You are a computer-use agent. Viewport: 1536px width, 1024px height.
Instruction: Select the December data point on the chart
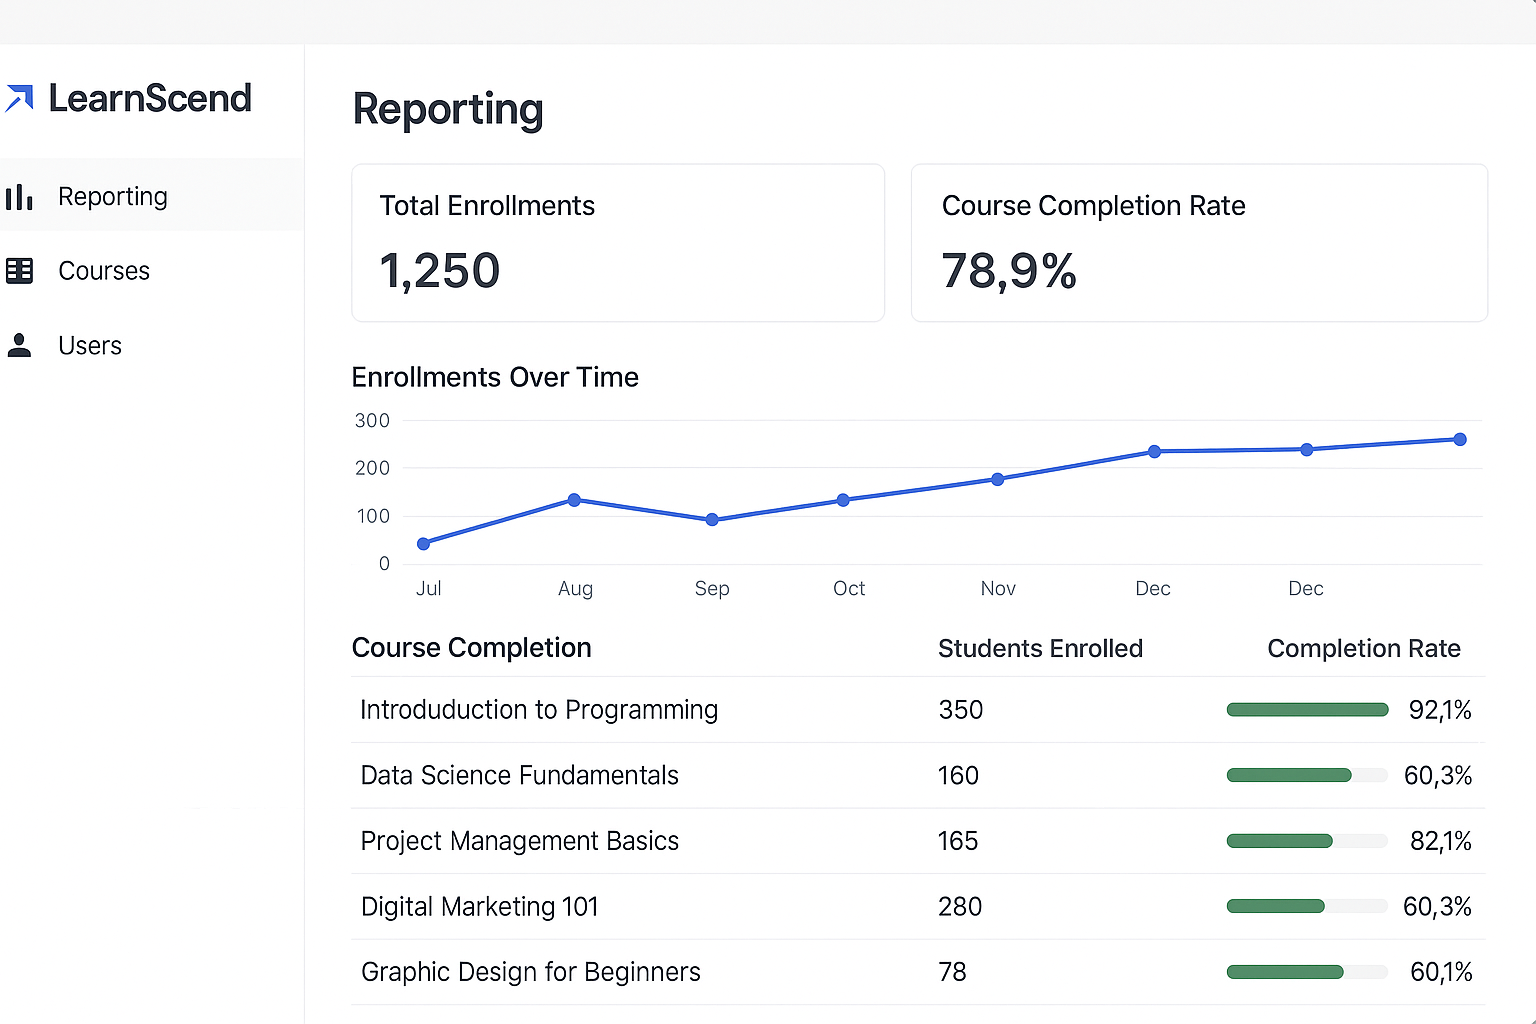1154,452
